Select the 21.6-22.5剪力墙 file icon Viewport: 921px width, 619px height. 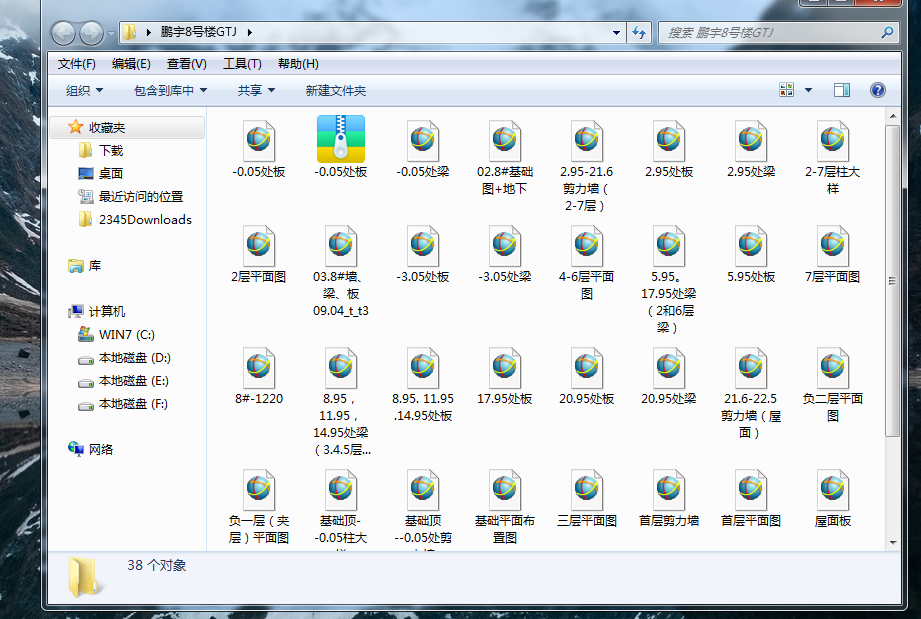click(751, 368)
